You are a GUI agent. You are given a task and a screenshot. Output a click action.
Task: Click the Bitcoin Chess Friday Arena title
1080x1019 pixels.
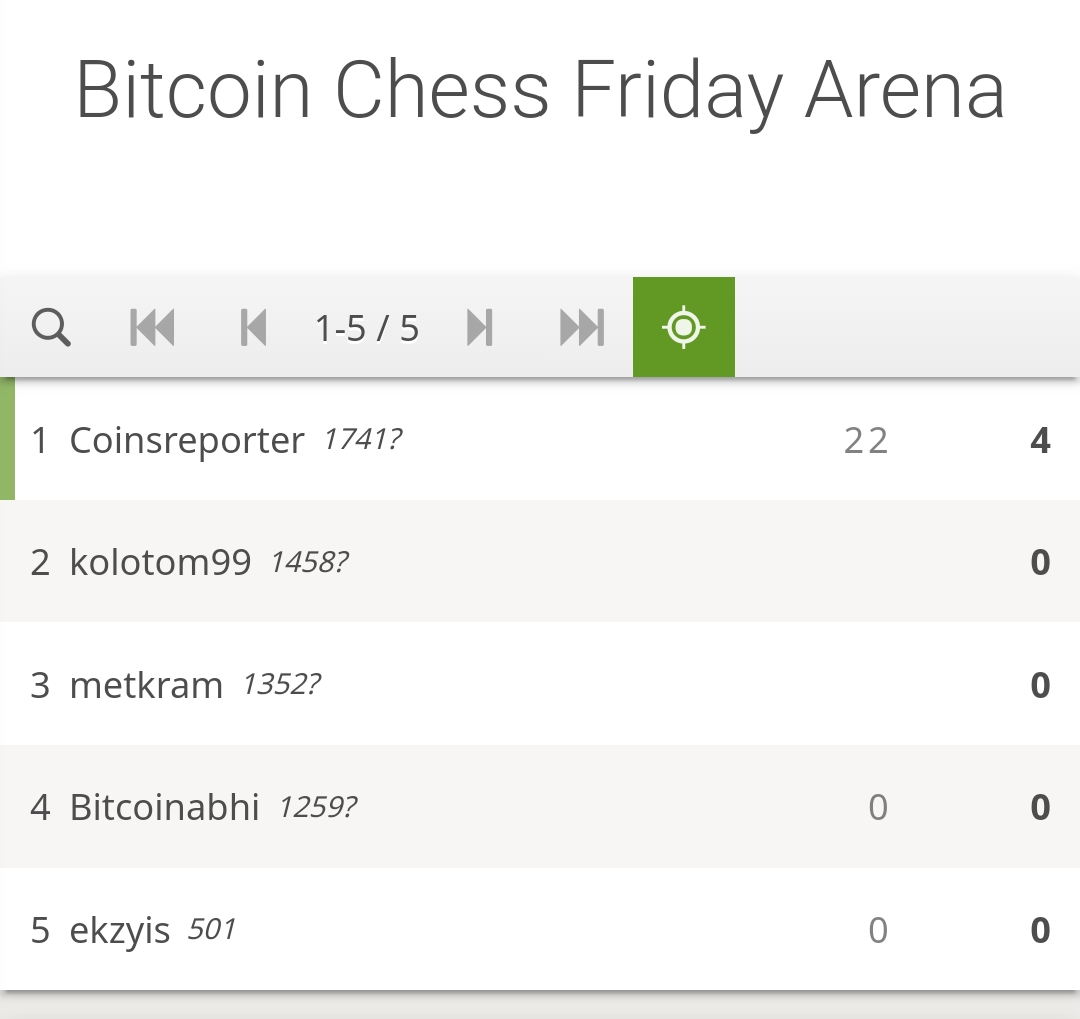[540, 90]
